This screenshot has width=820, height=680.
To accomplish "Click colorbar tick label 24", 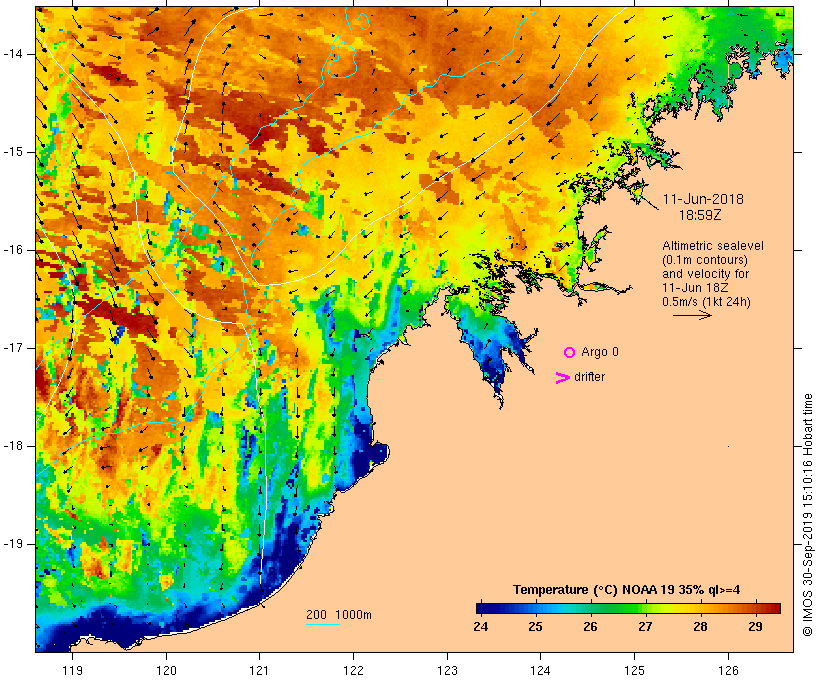I will (x=481, y=627).
